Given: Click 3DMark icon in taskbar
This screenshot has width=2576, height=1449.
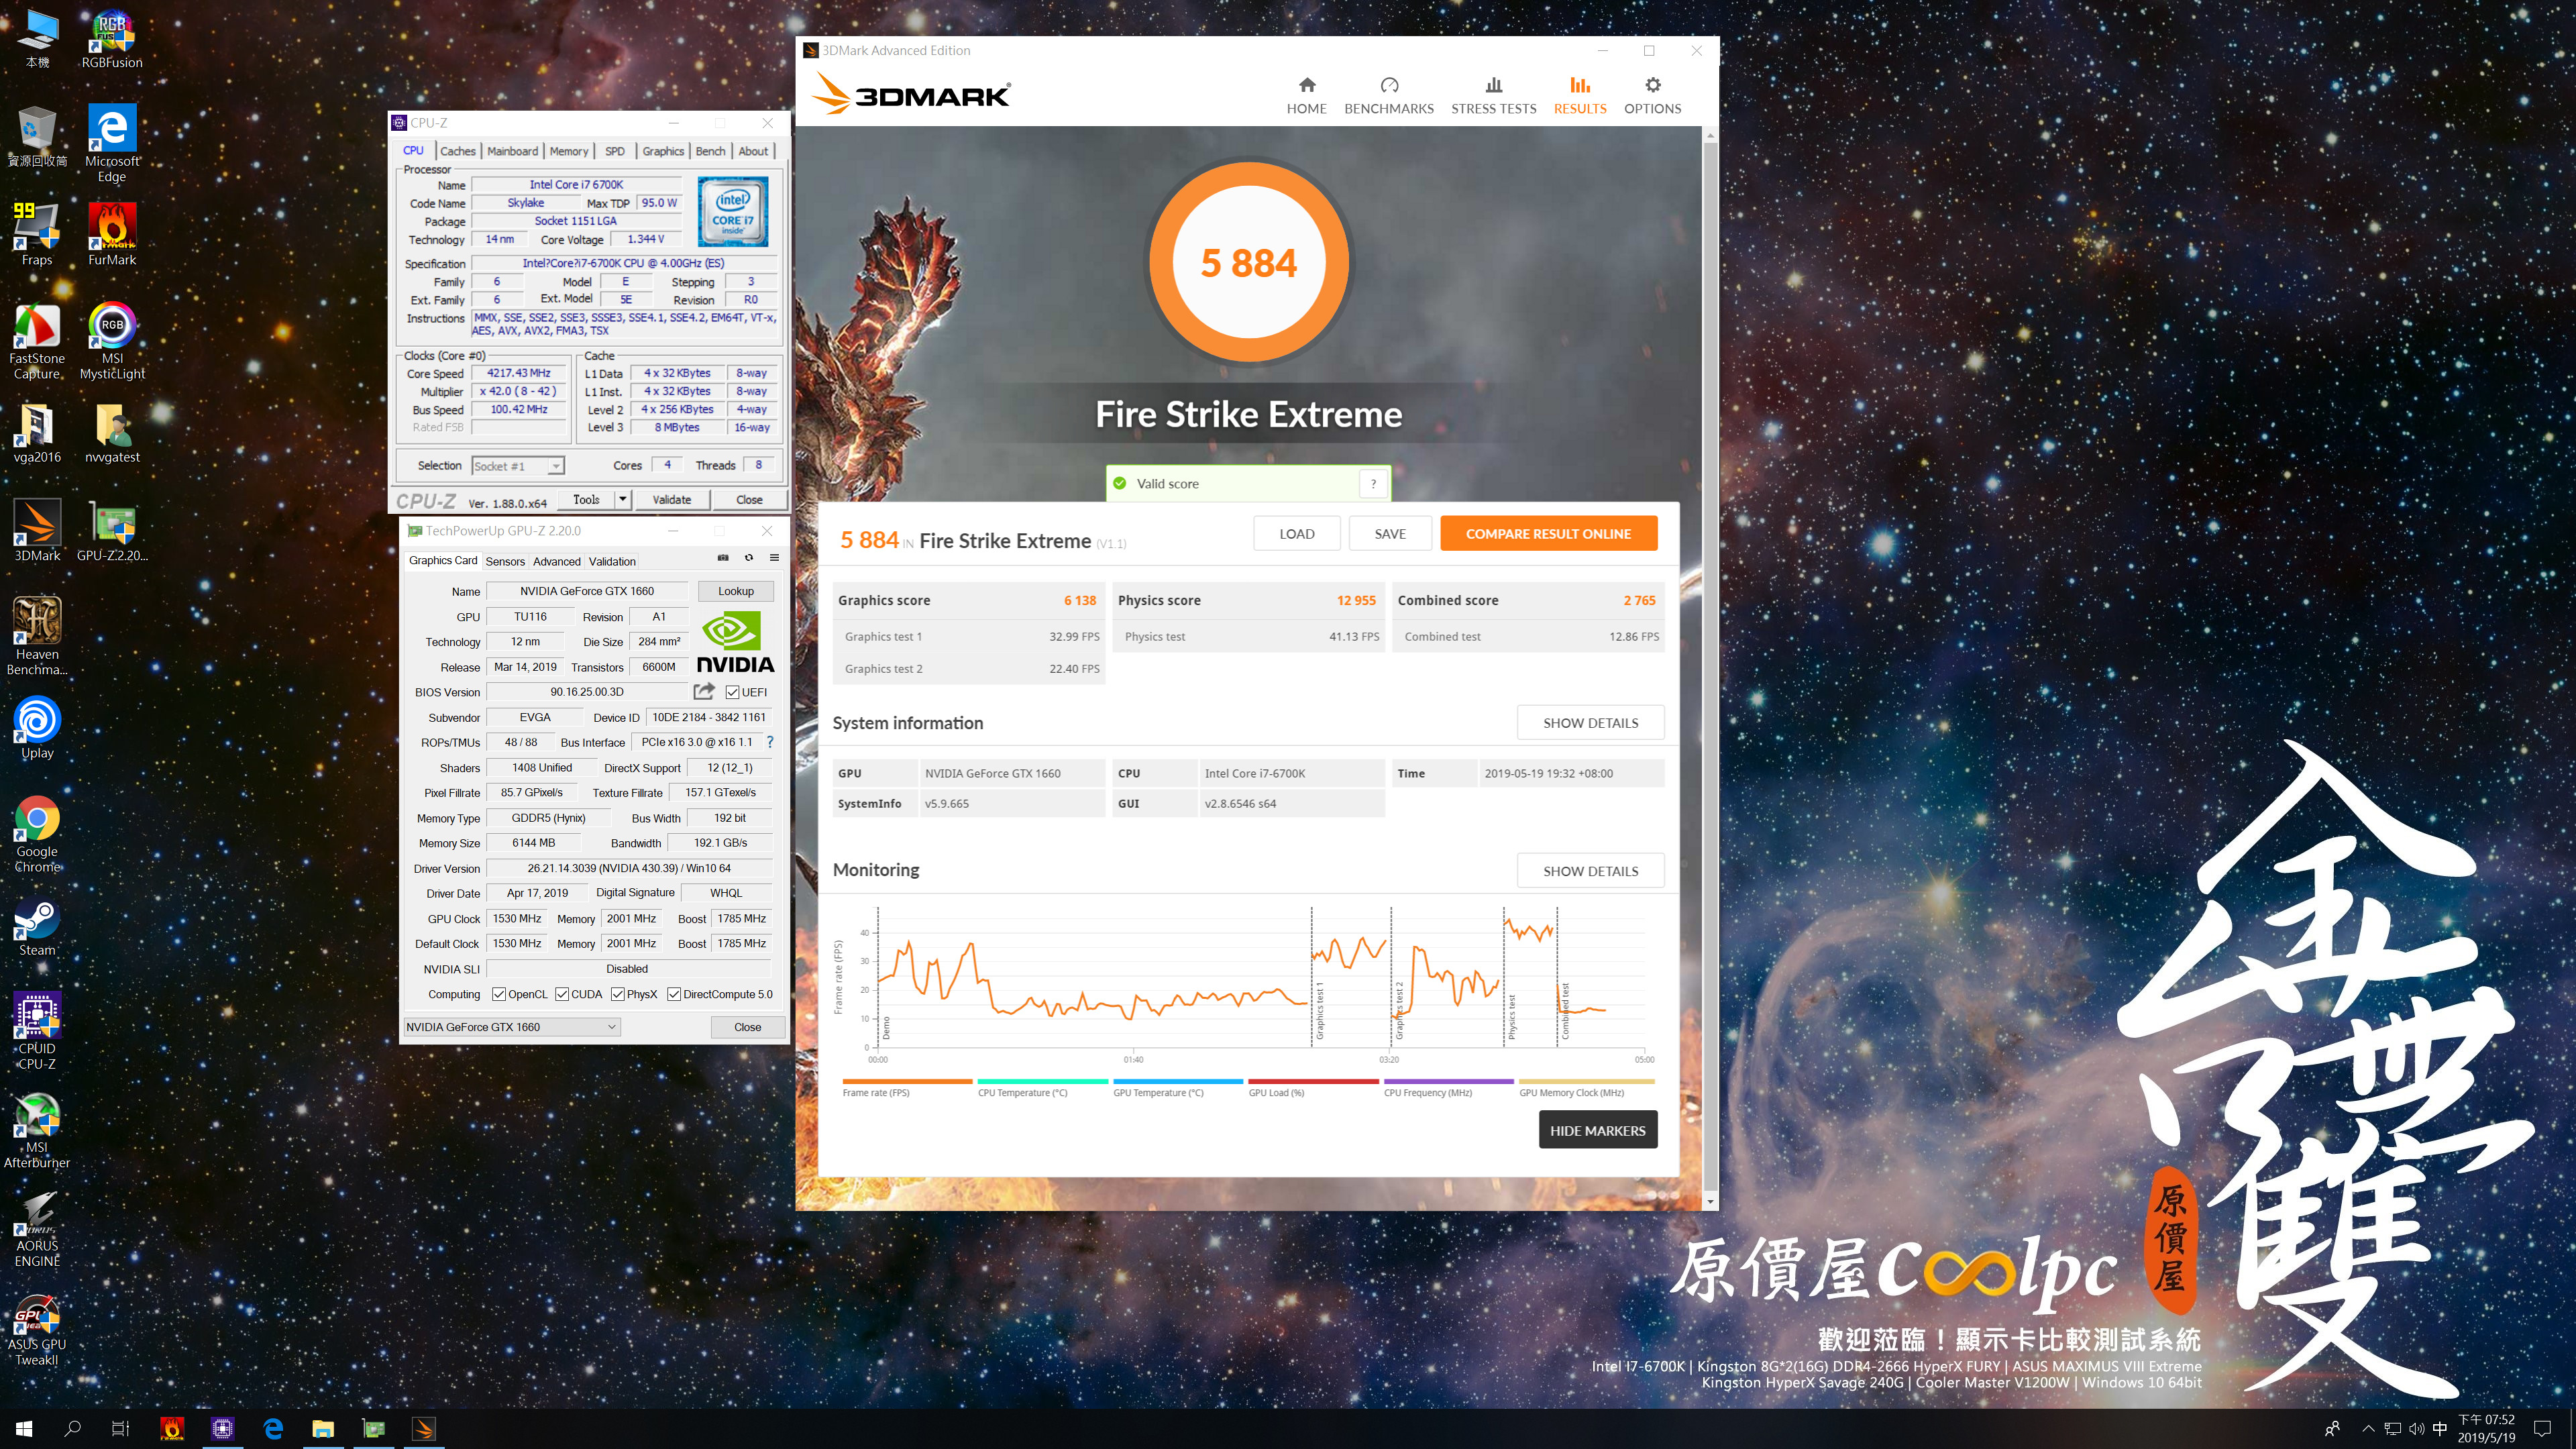Looking at the screenshot, I should pyautogui.click(x=423, y=1428).
